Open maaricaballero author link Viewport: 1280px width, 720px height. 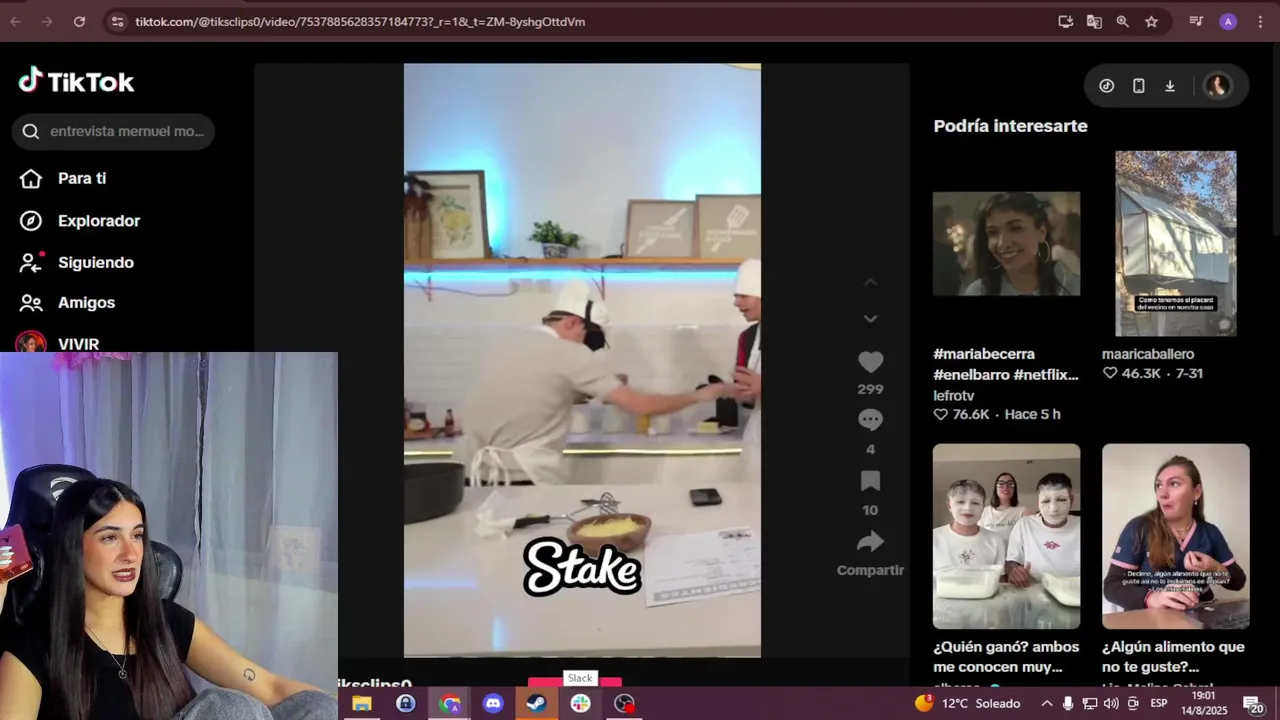(1148, 354)
